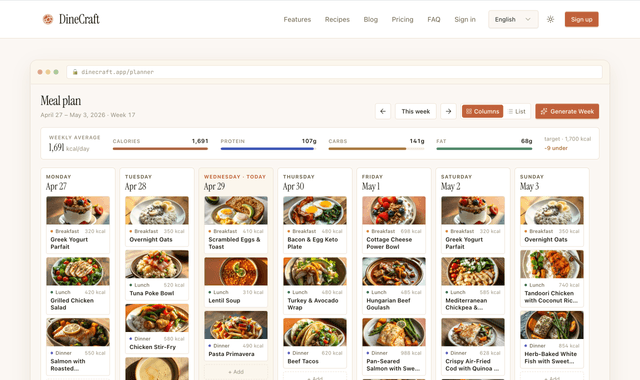Click the DineCraft brand name
The height and width of the screenshot is (380, 640).
pyautogui.click(x=79, y=19)
